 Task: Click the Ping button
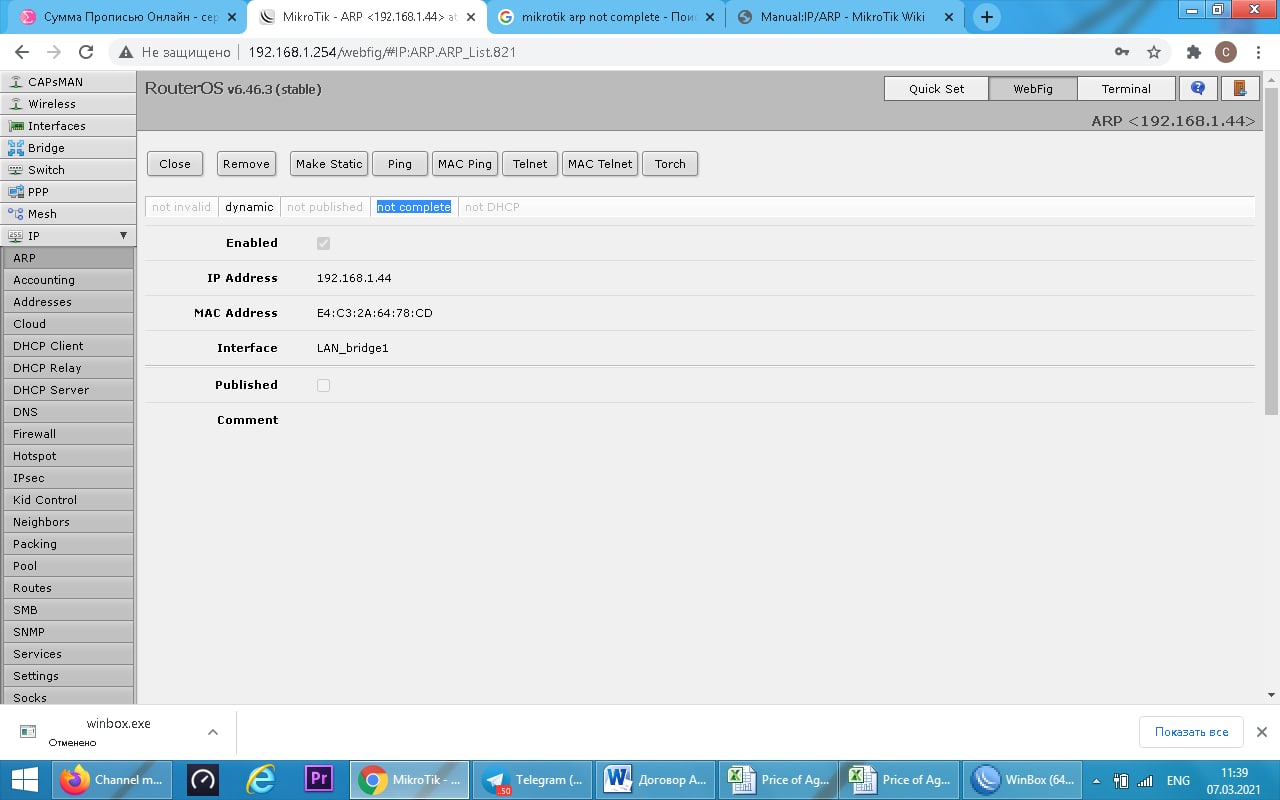[x=400, y=164]
